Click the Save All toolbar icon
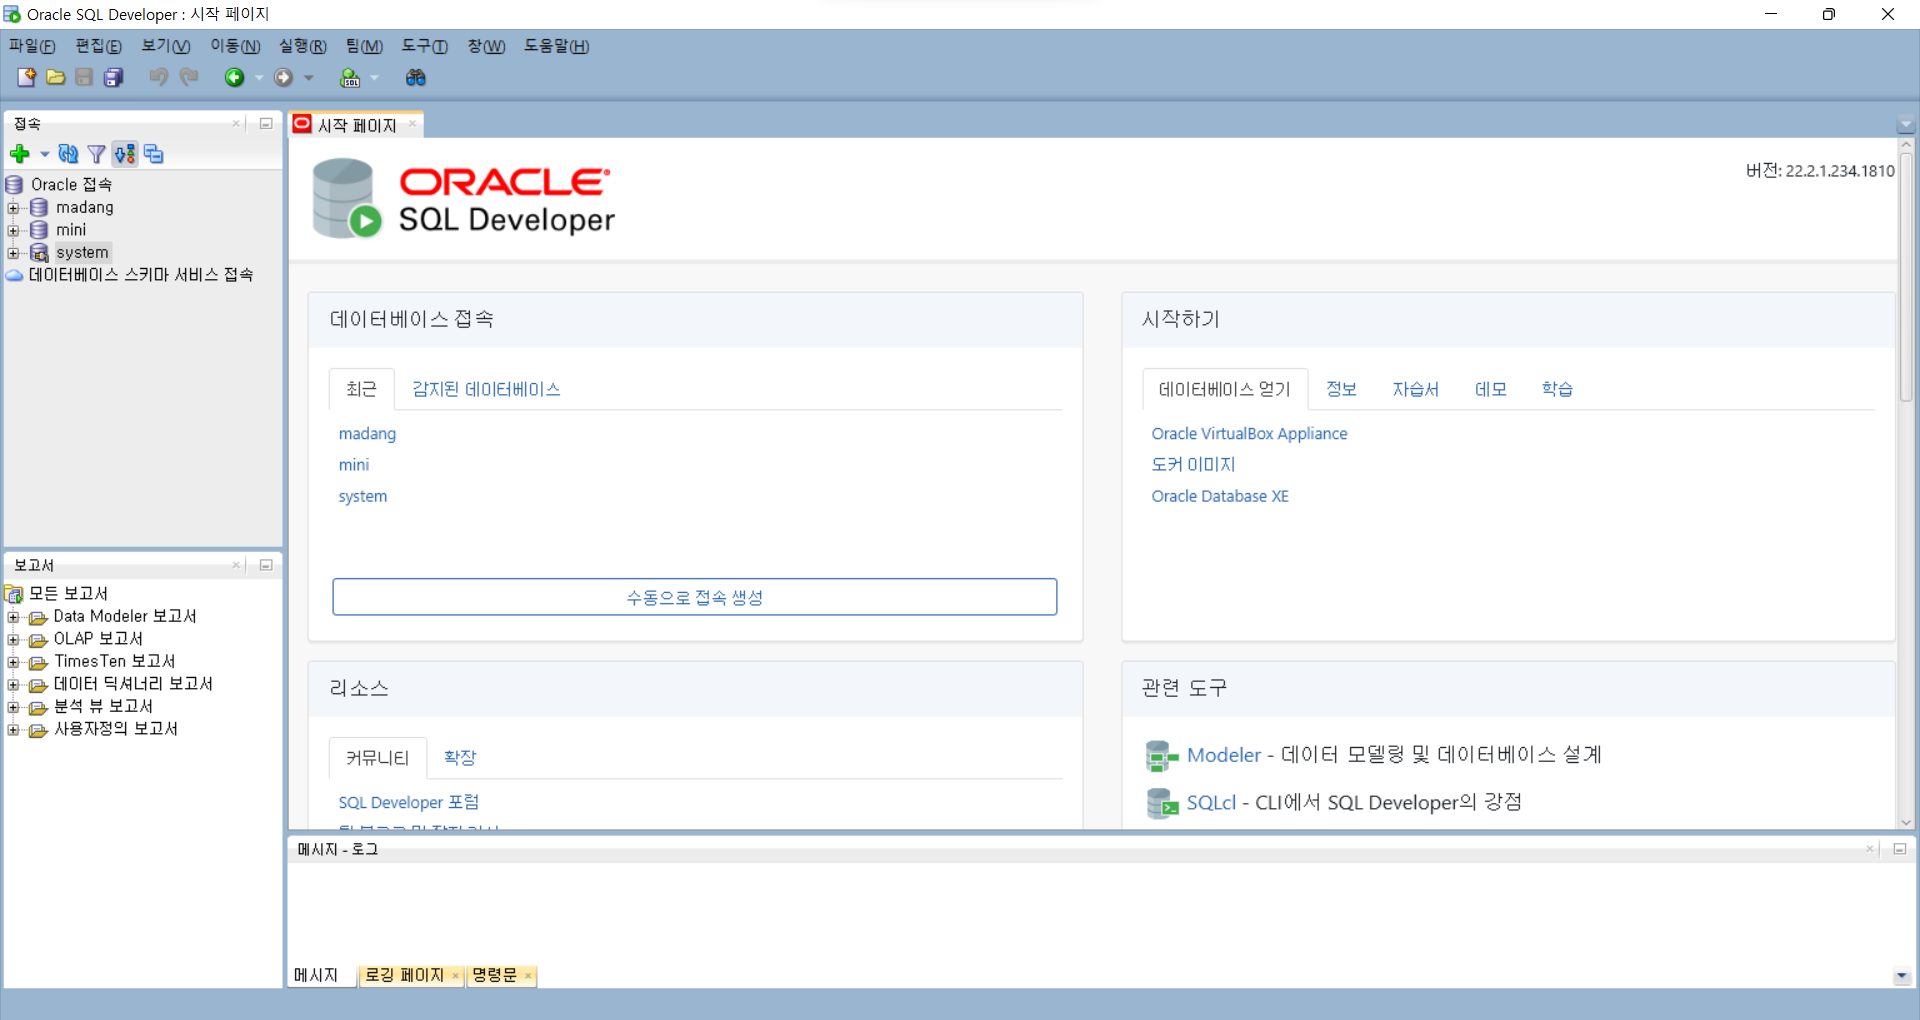Viewport: 1920px width, 1020px height. 113,77
